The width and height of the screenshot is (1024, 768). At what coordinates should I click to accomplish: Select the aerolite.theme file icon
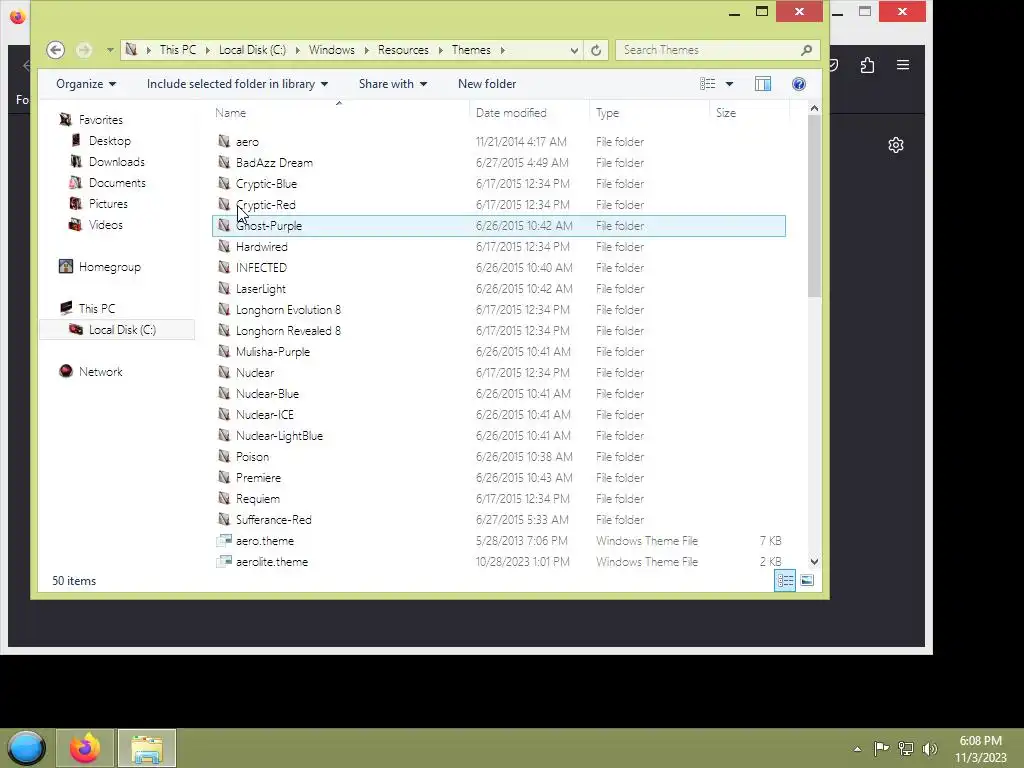point(224,561)
